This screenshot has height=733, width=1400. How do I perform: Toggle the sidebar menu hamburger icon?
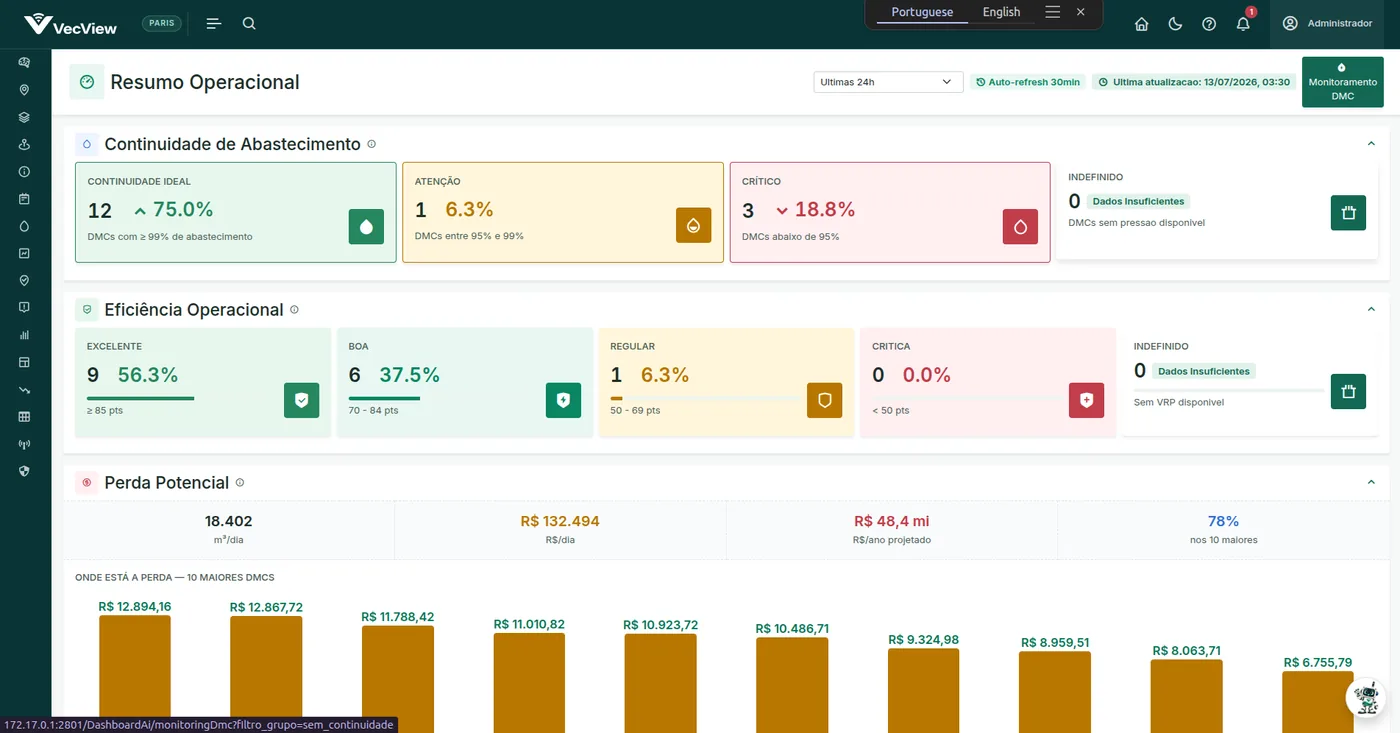213,23
